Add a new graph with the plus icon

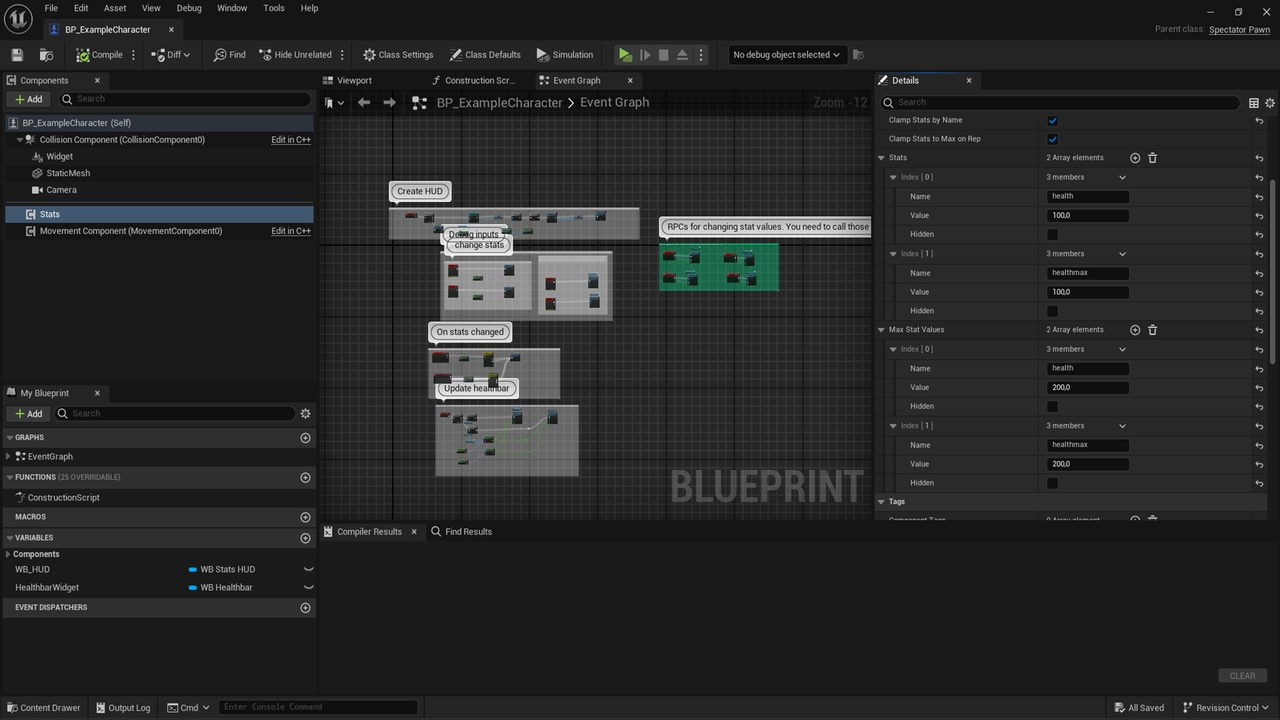click(x=306, y=438)
